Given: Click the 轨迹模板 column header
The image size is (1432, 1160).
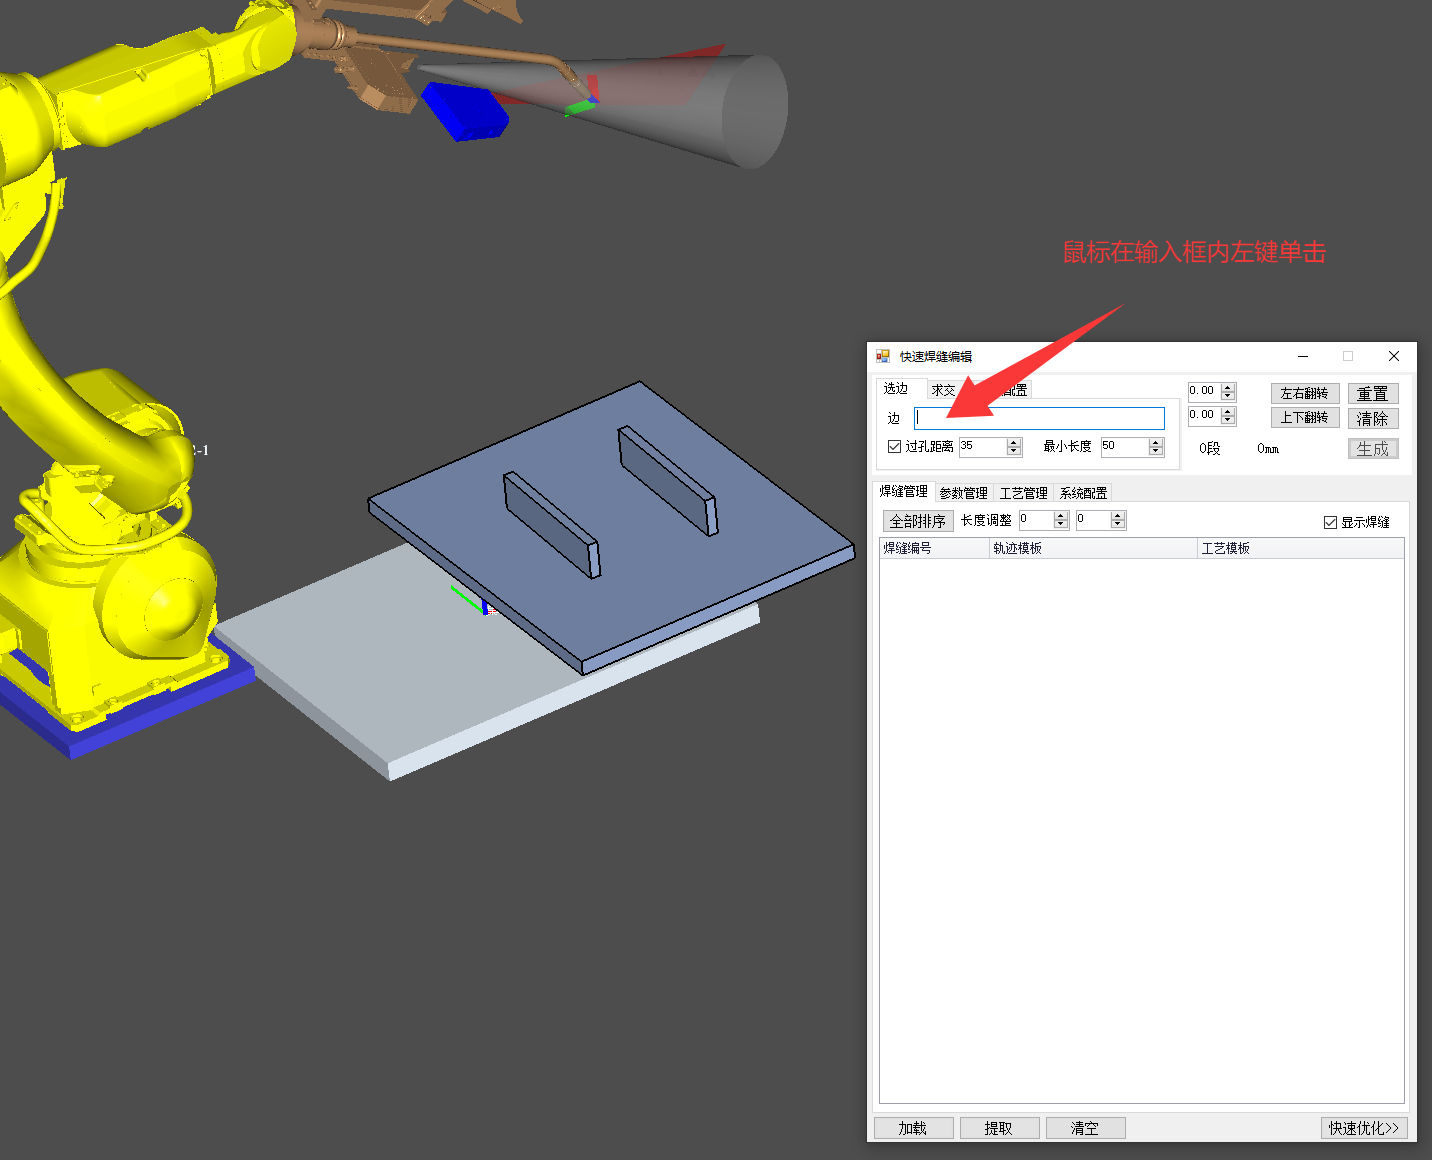Looking at the screenshot, I should pos(1093,548).
